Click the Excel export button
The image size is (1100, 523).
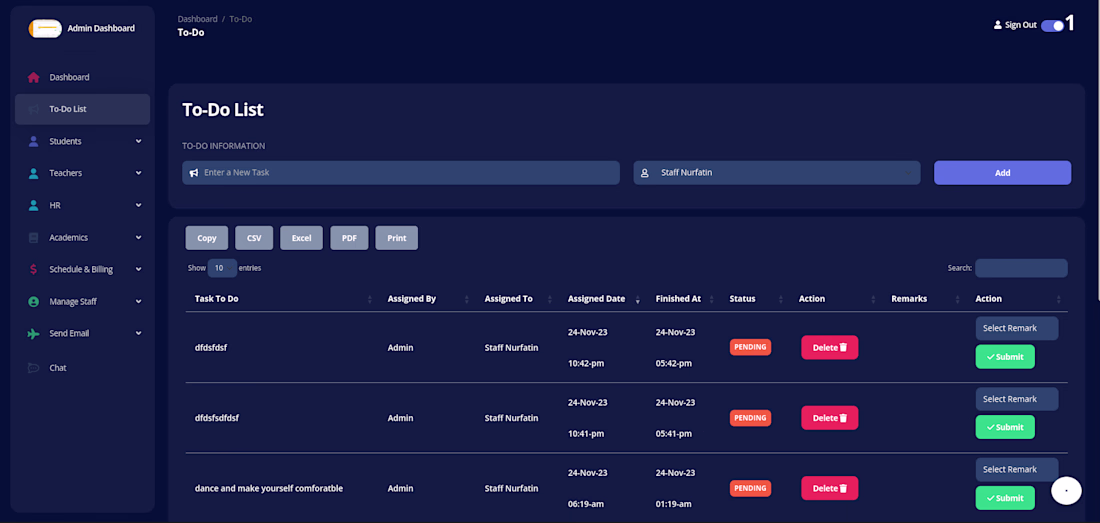(x=302, y=238)
